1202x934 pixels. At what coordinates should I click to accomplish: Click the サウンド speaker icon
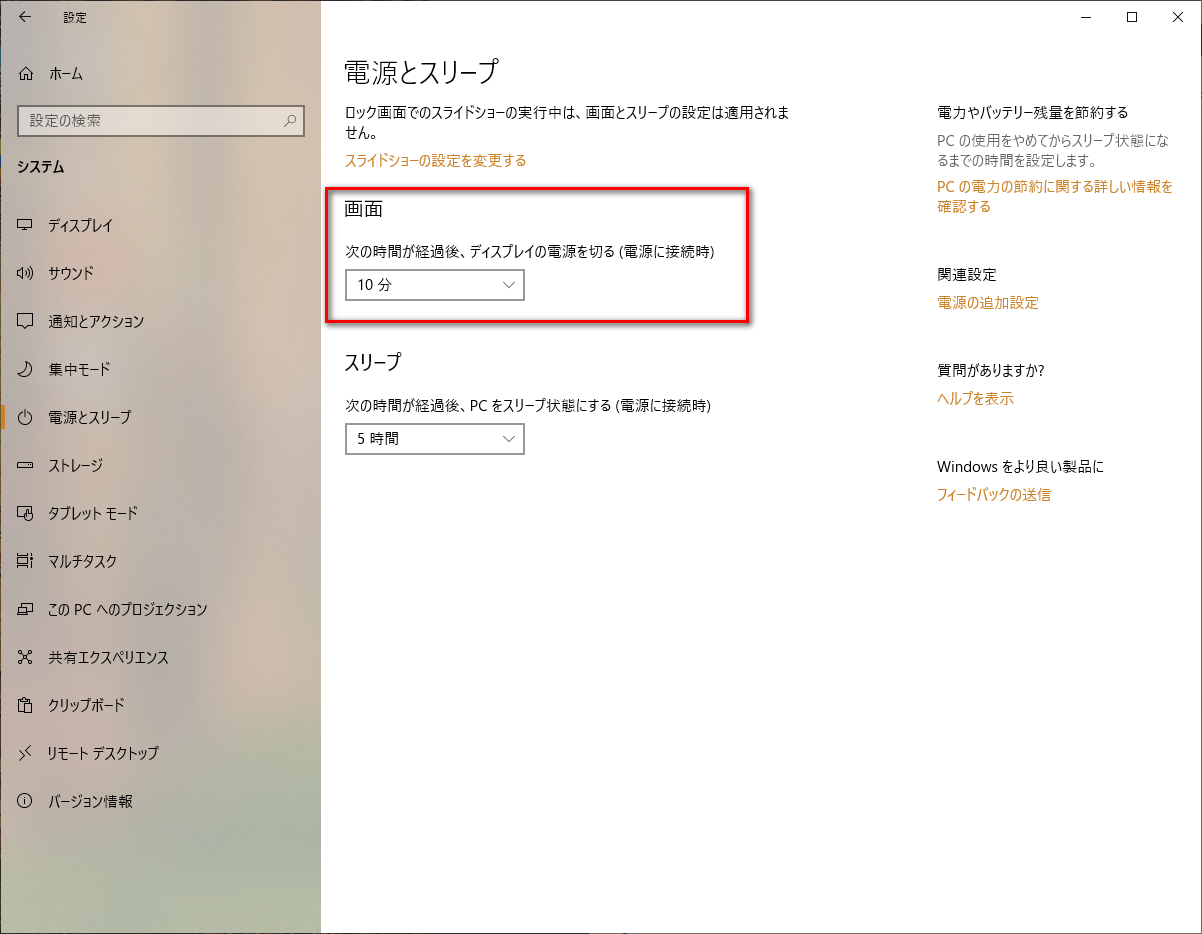point(26,274)
